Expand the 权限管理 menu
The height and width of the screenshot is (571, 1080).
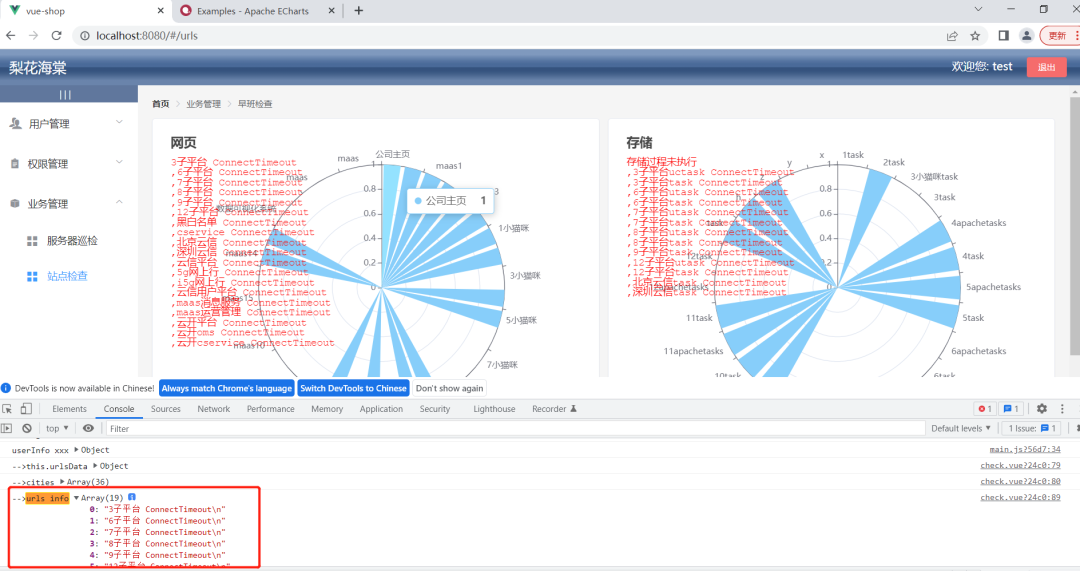click(x=68, y=163)
